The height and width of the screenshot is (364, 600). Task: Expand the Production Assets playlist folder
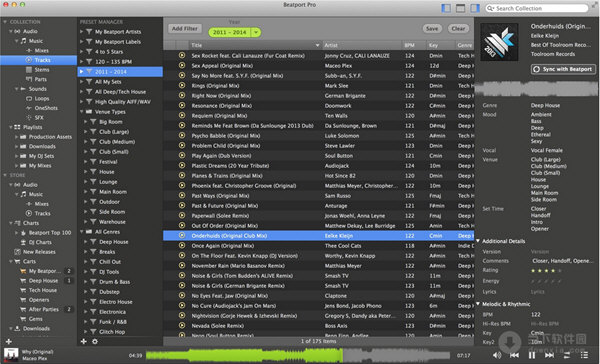coord(16,137)
